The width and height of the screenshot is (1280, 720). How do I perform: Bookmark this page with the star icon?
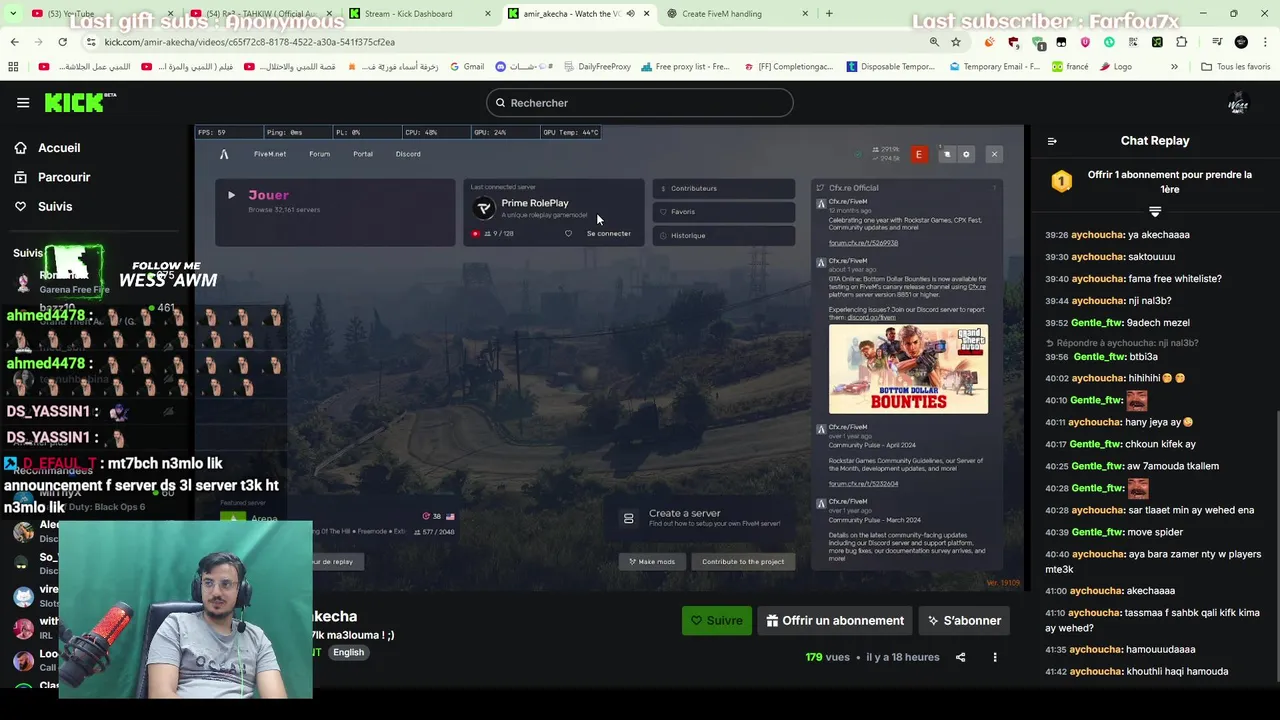[x=956, y=42]
